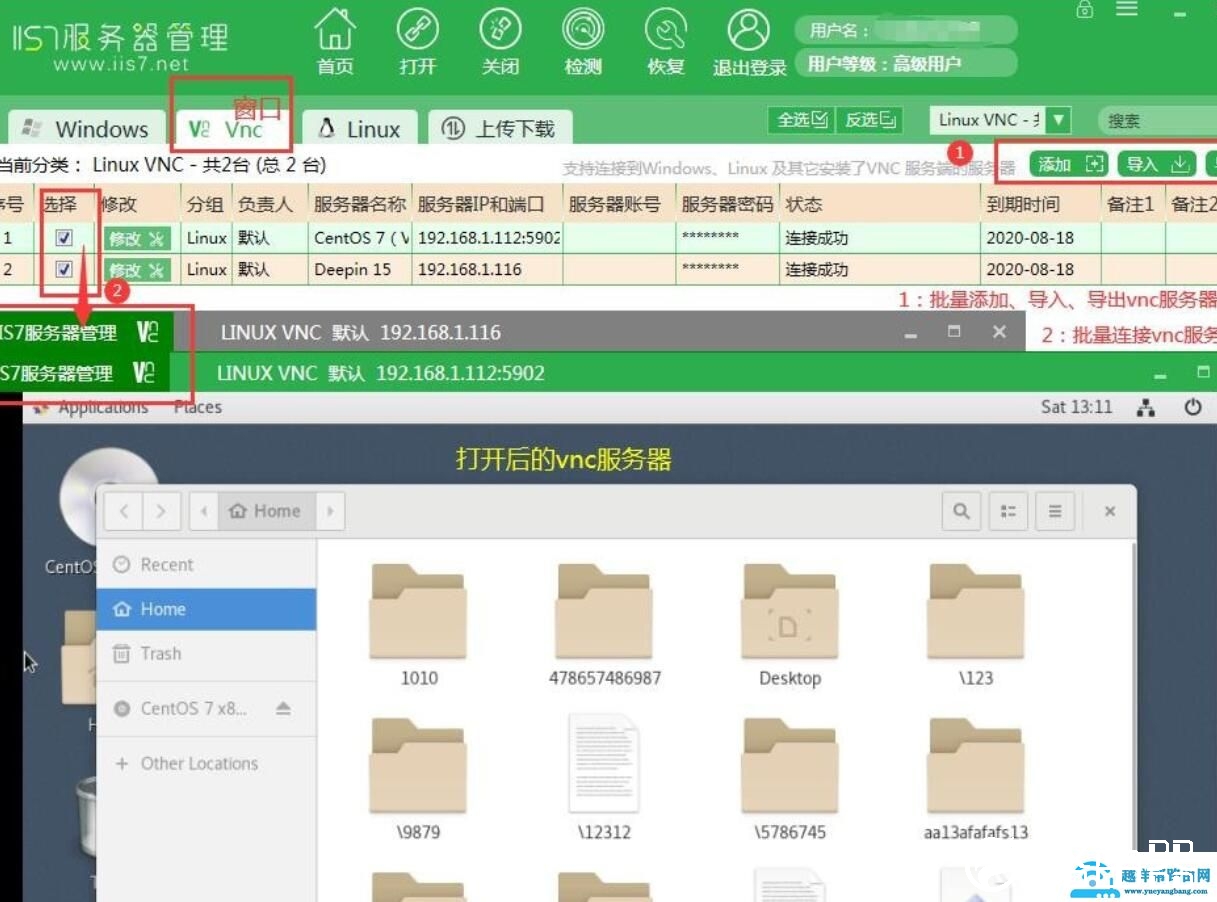Toggle checkbox for Deepin 15 row
Image resolution: width=1217 pixels, height=902 pixels.
tap(64, 269)
